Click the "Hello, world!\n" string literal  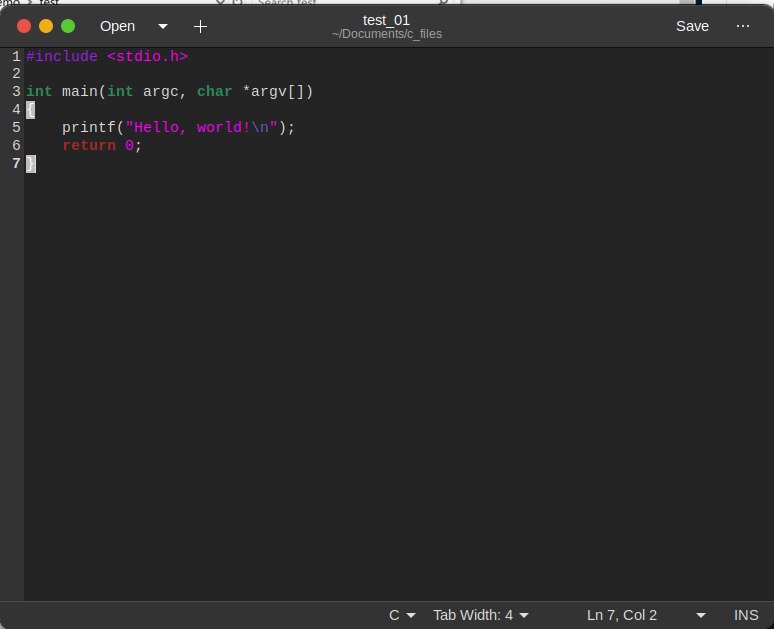[201, 127]
